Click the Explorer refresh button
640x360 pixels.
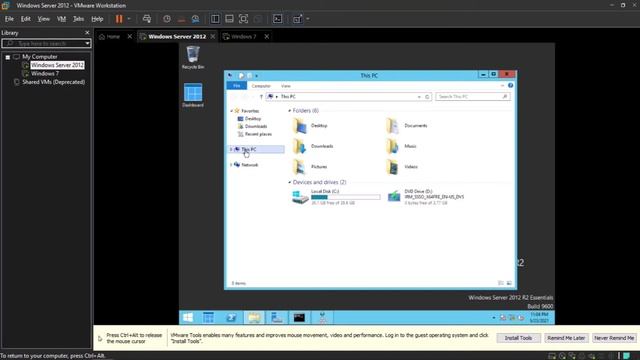tap(427, 97)
